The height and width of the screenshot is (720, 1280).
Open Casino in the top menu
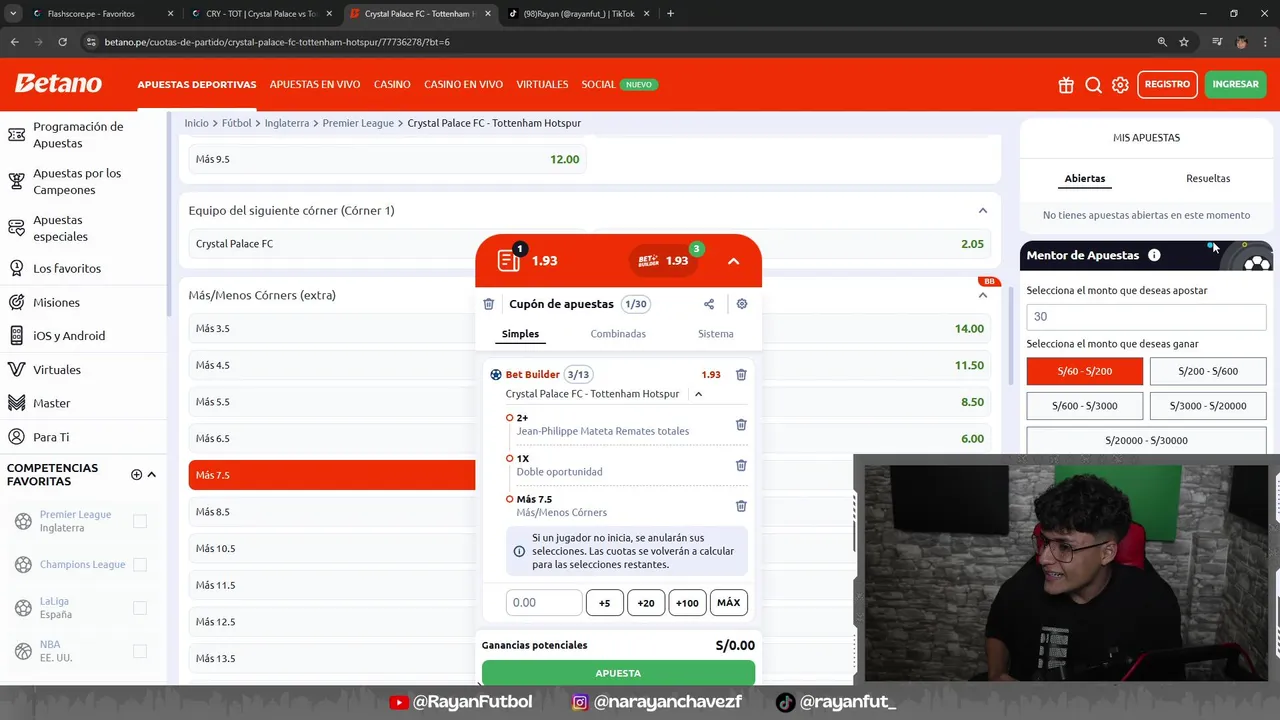click(392, 85)
